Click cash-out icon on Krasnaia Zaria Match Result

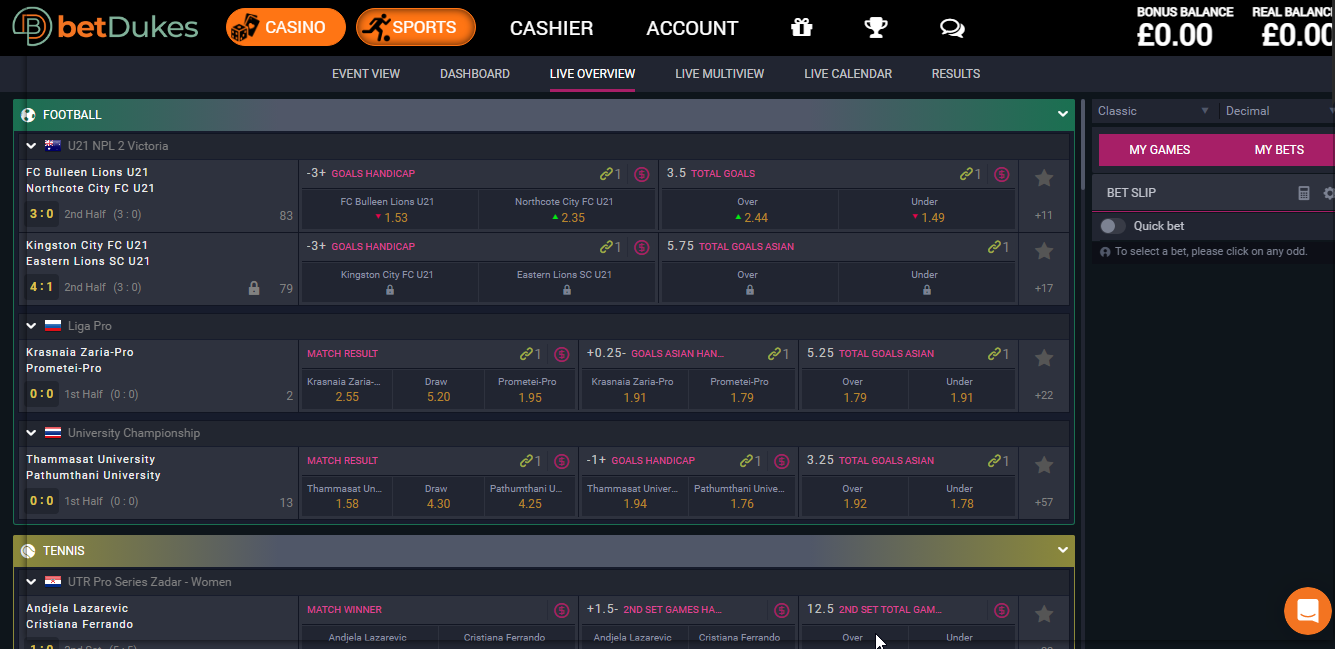[561, 354]
